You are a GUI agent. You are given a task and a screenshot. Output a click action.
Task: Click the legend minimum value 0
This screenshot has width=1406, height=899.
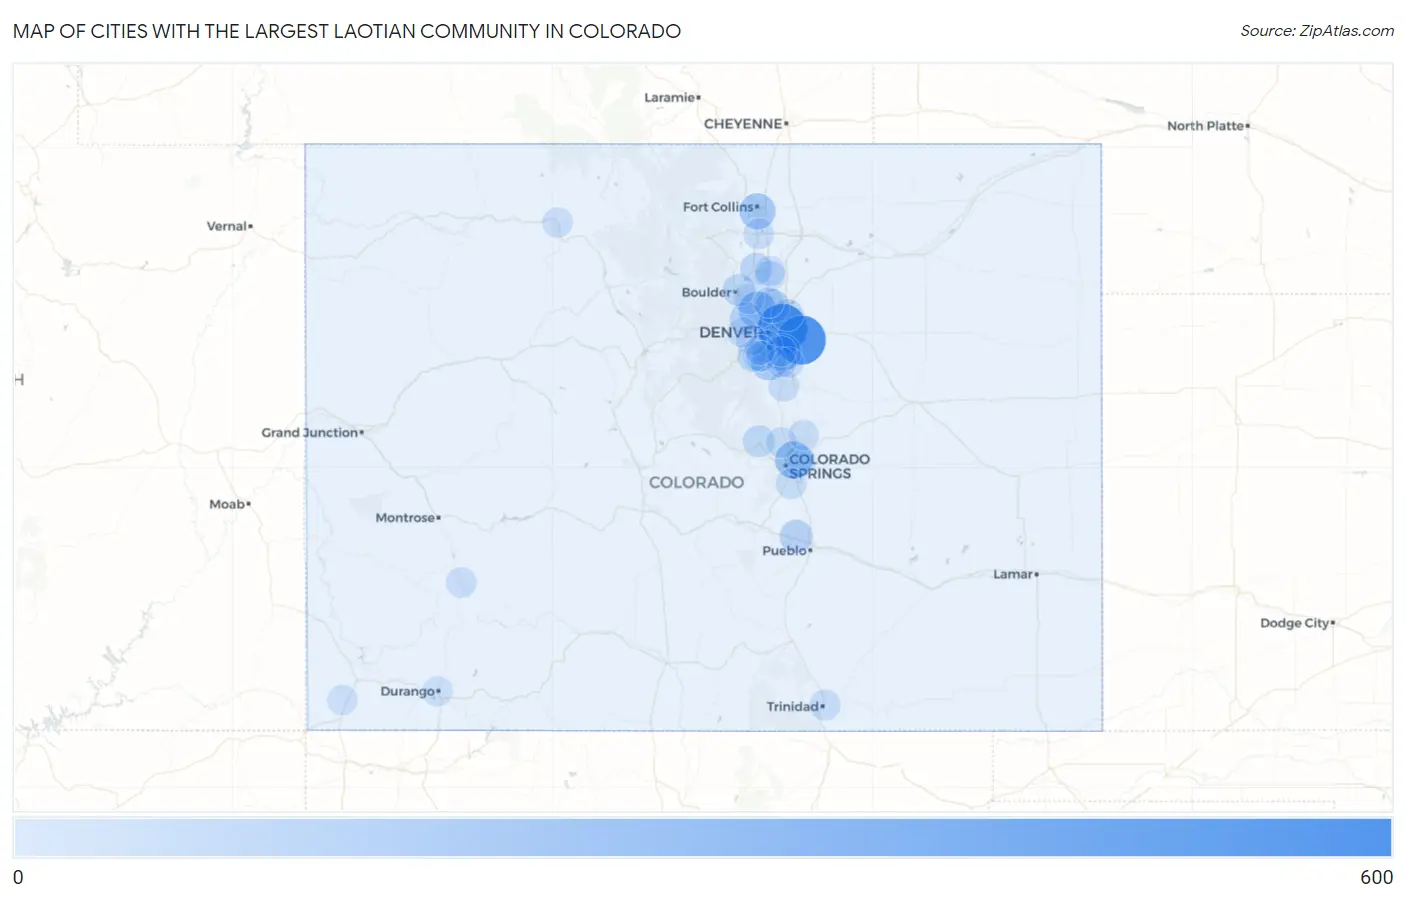pyautogui.click(x=18, y=877)
